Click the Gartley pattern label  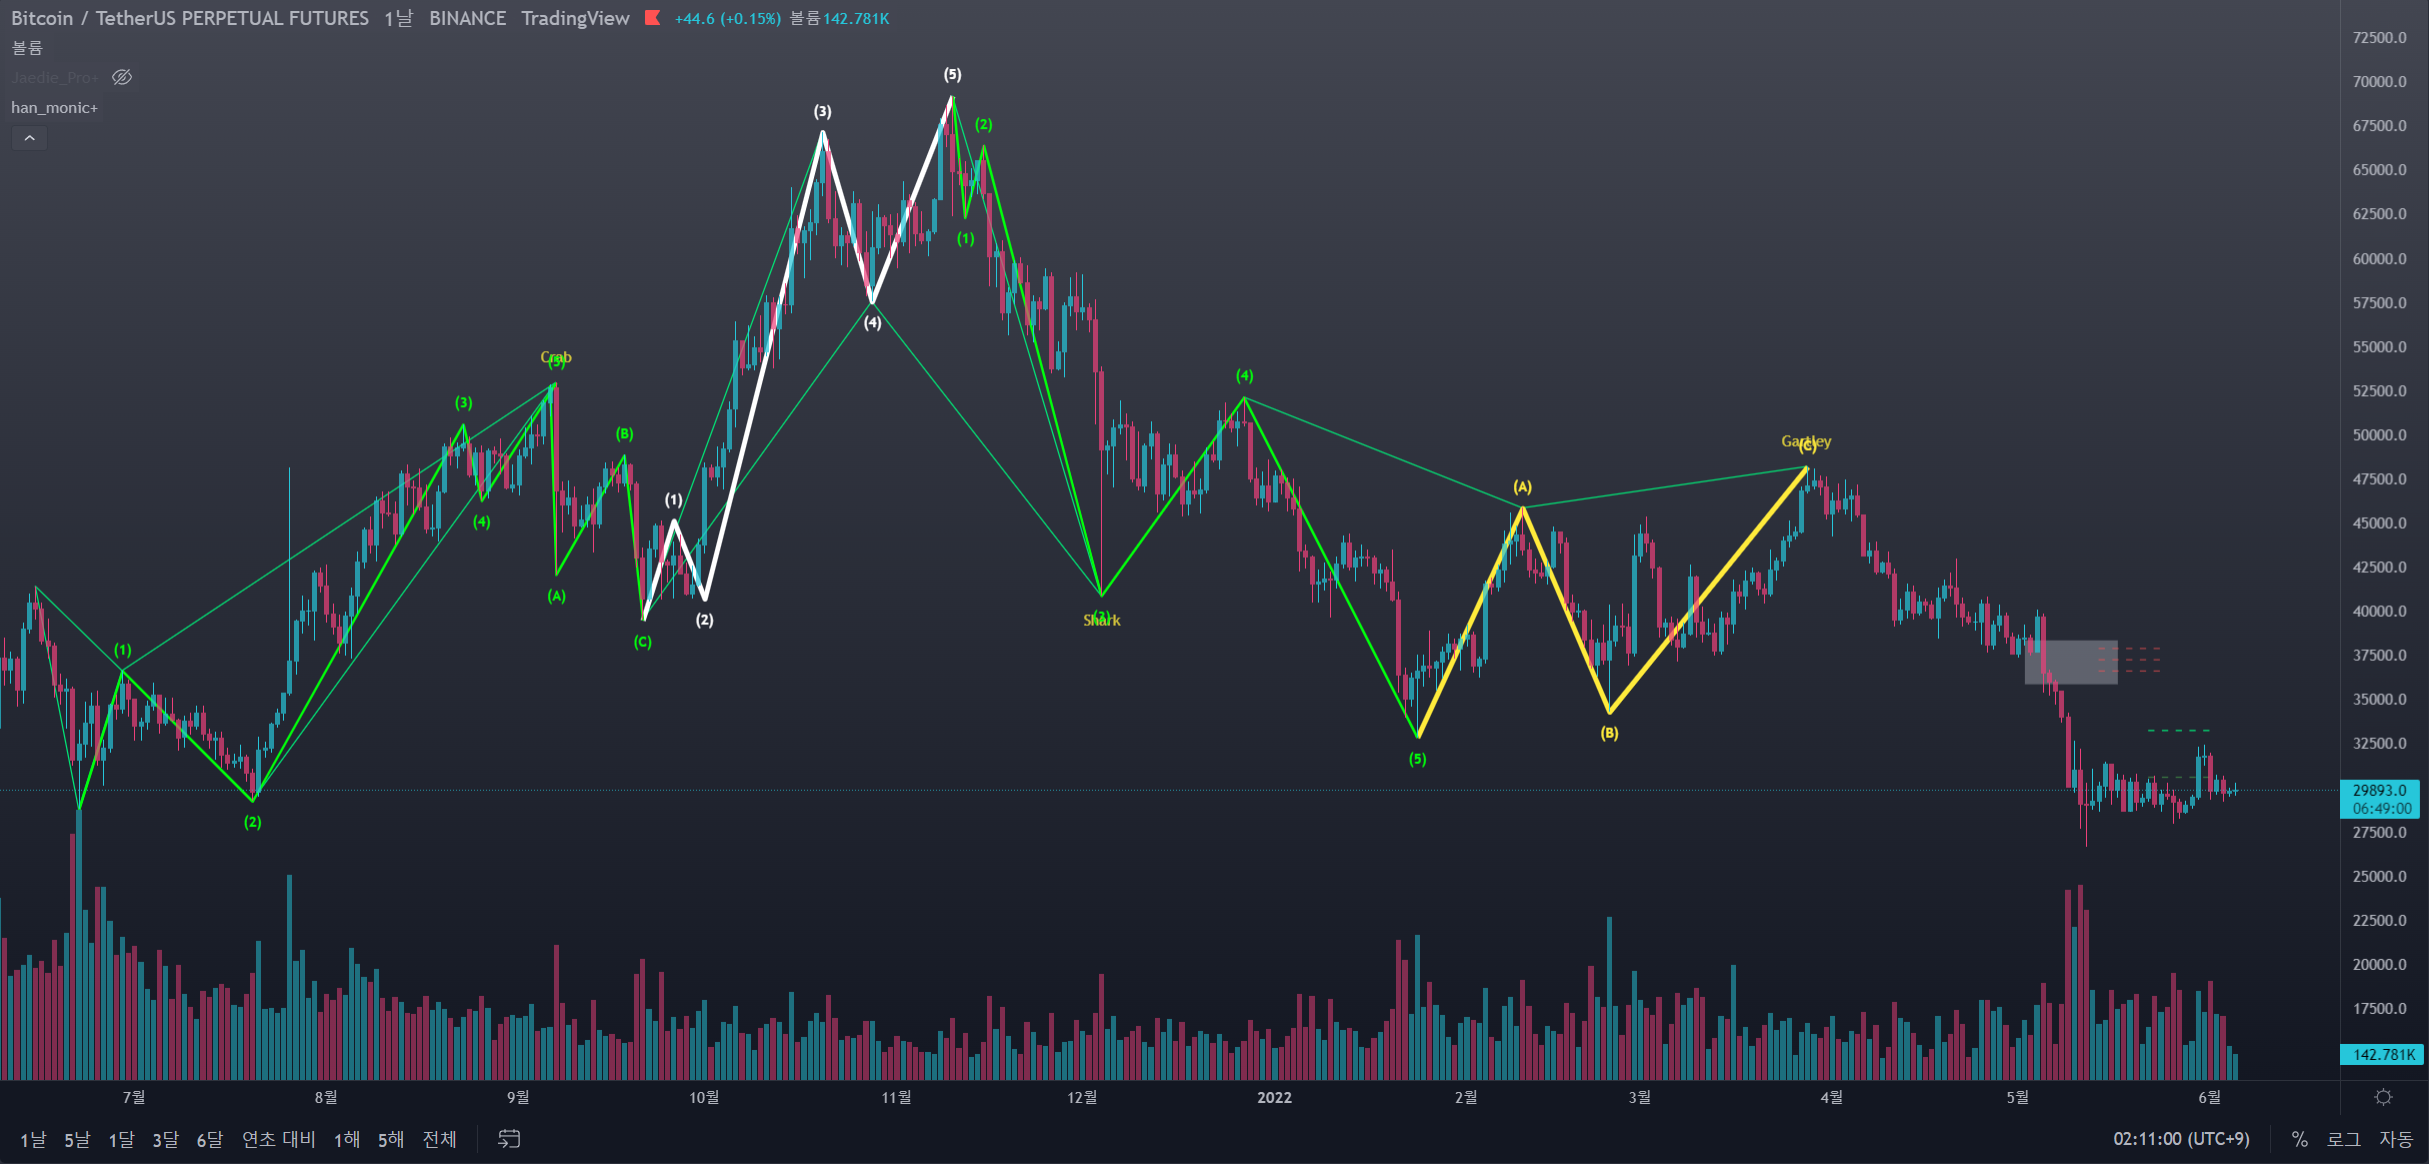tap(1805, 441)
